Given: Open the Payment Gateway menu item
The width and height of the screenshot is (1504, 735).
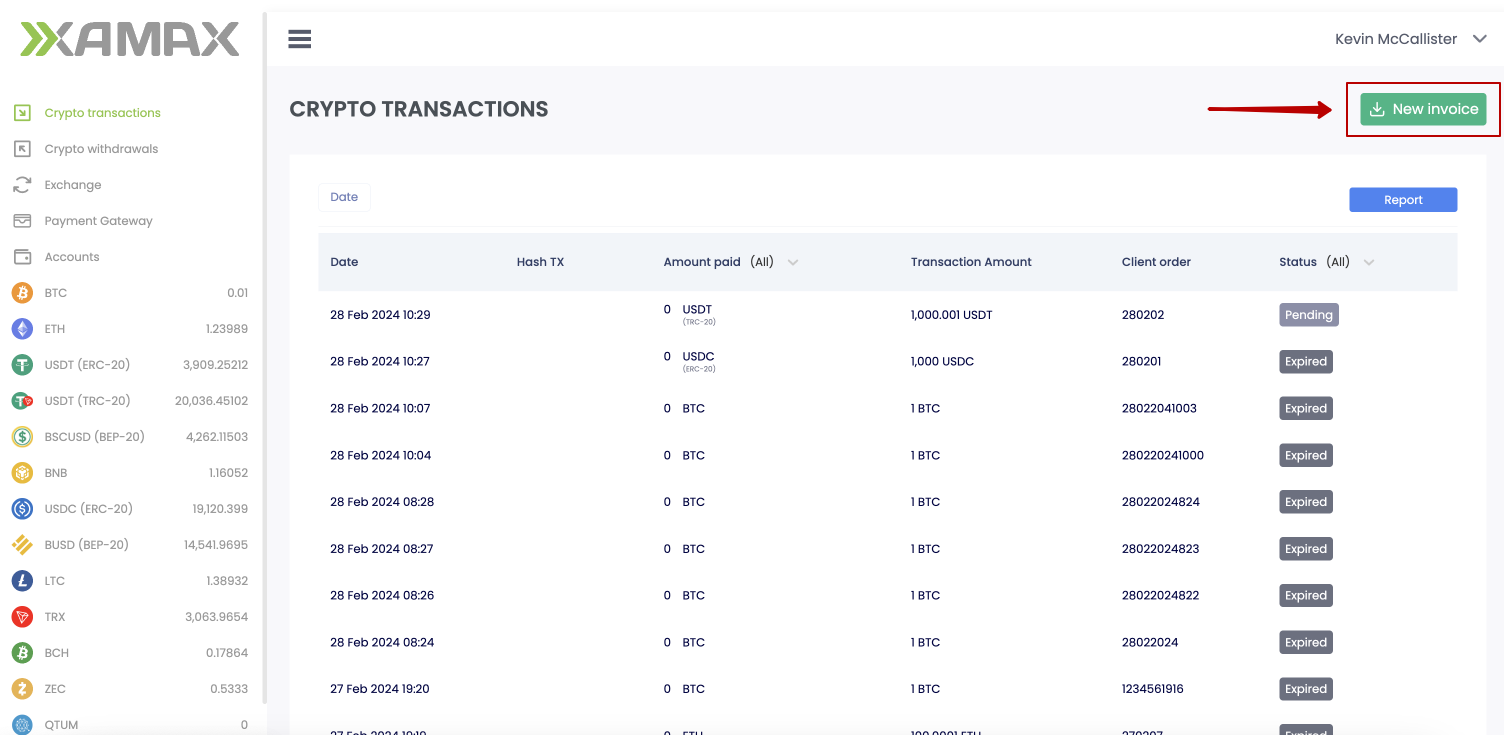Looking at the screenshot, I should (x=98, y=221).
